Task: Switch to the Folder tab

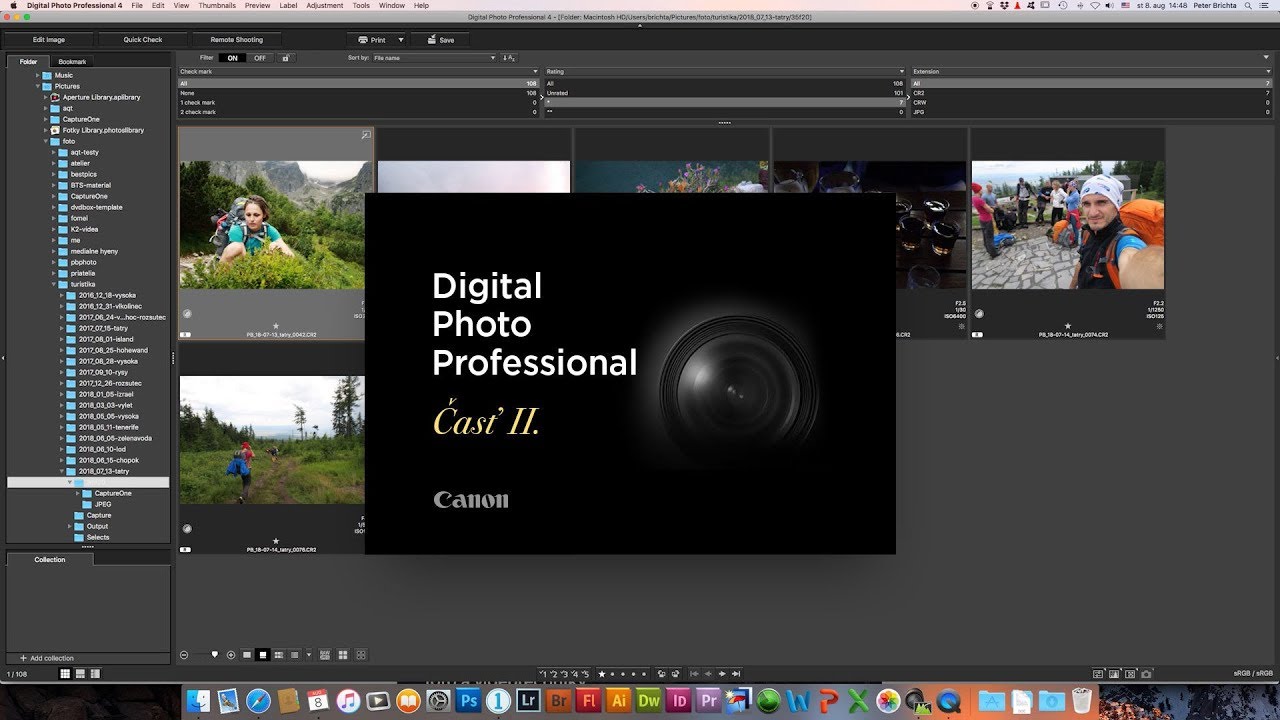Action: [28, 62]
